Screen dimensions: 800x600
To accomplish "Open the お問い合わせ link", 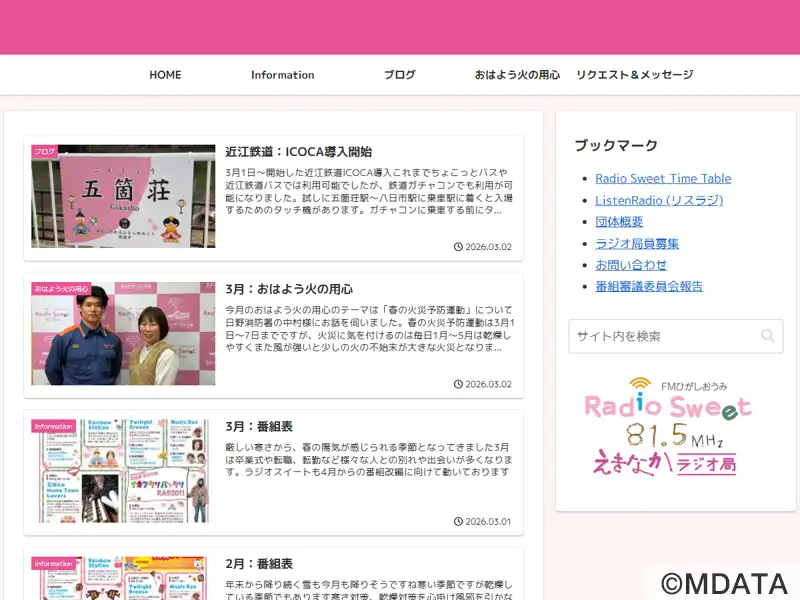I will (631, 265).
